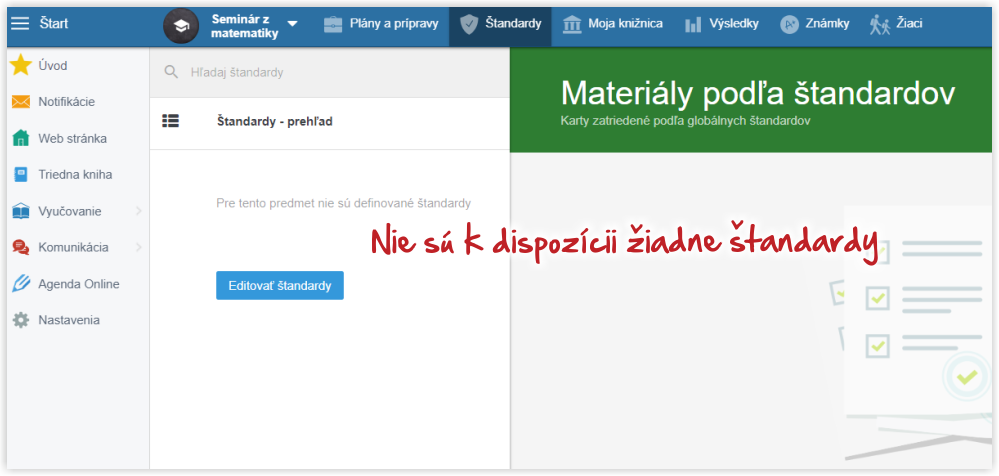
Task: Click the Výsledky bar chart icon
Action: [x=693, y=25]
